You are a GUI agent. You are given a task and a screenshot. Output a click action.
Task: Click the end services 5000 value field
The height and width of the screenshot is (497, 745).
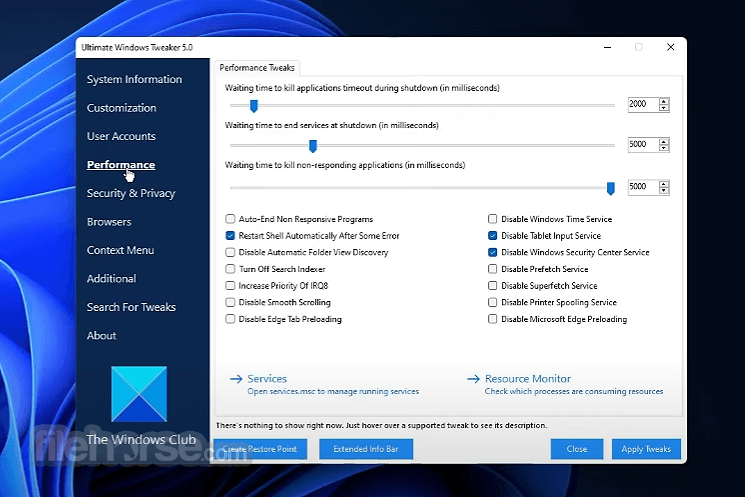[x=643, y=144]
